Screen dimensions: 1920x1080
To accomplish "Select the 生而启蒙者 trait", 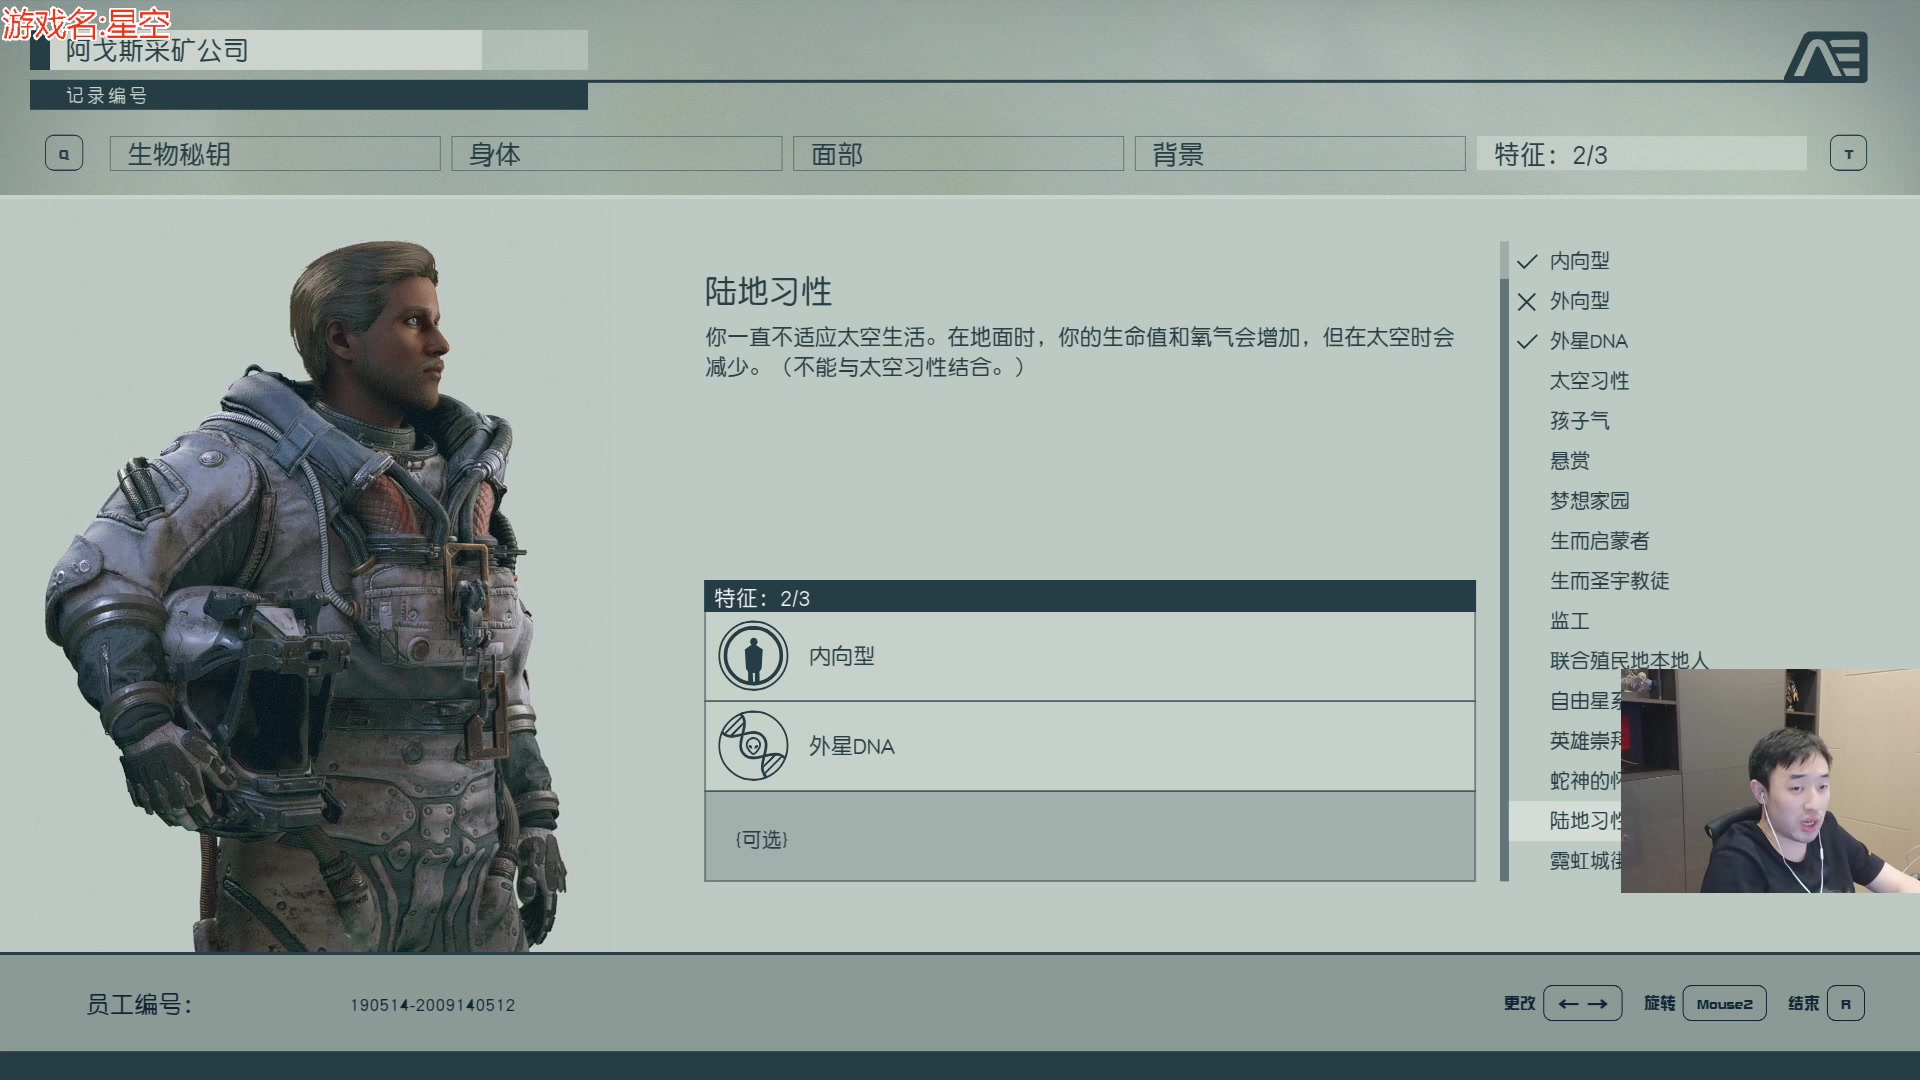I will click(x=1599, y=541).
